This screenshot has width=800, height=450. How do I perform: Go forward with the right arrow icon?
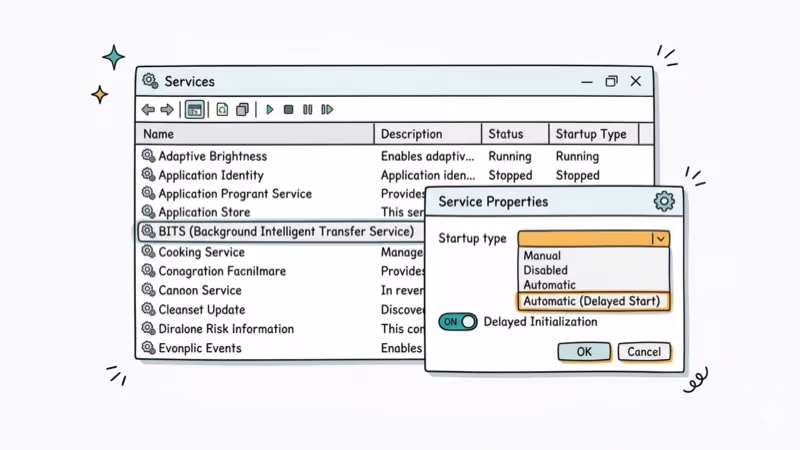[x=167, y=110]
